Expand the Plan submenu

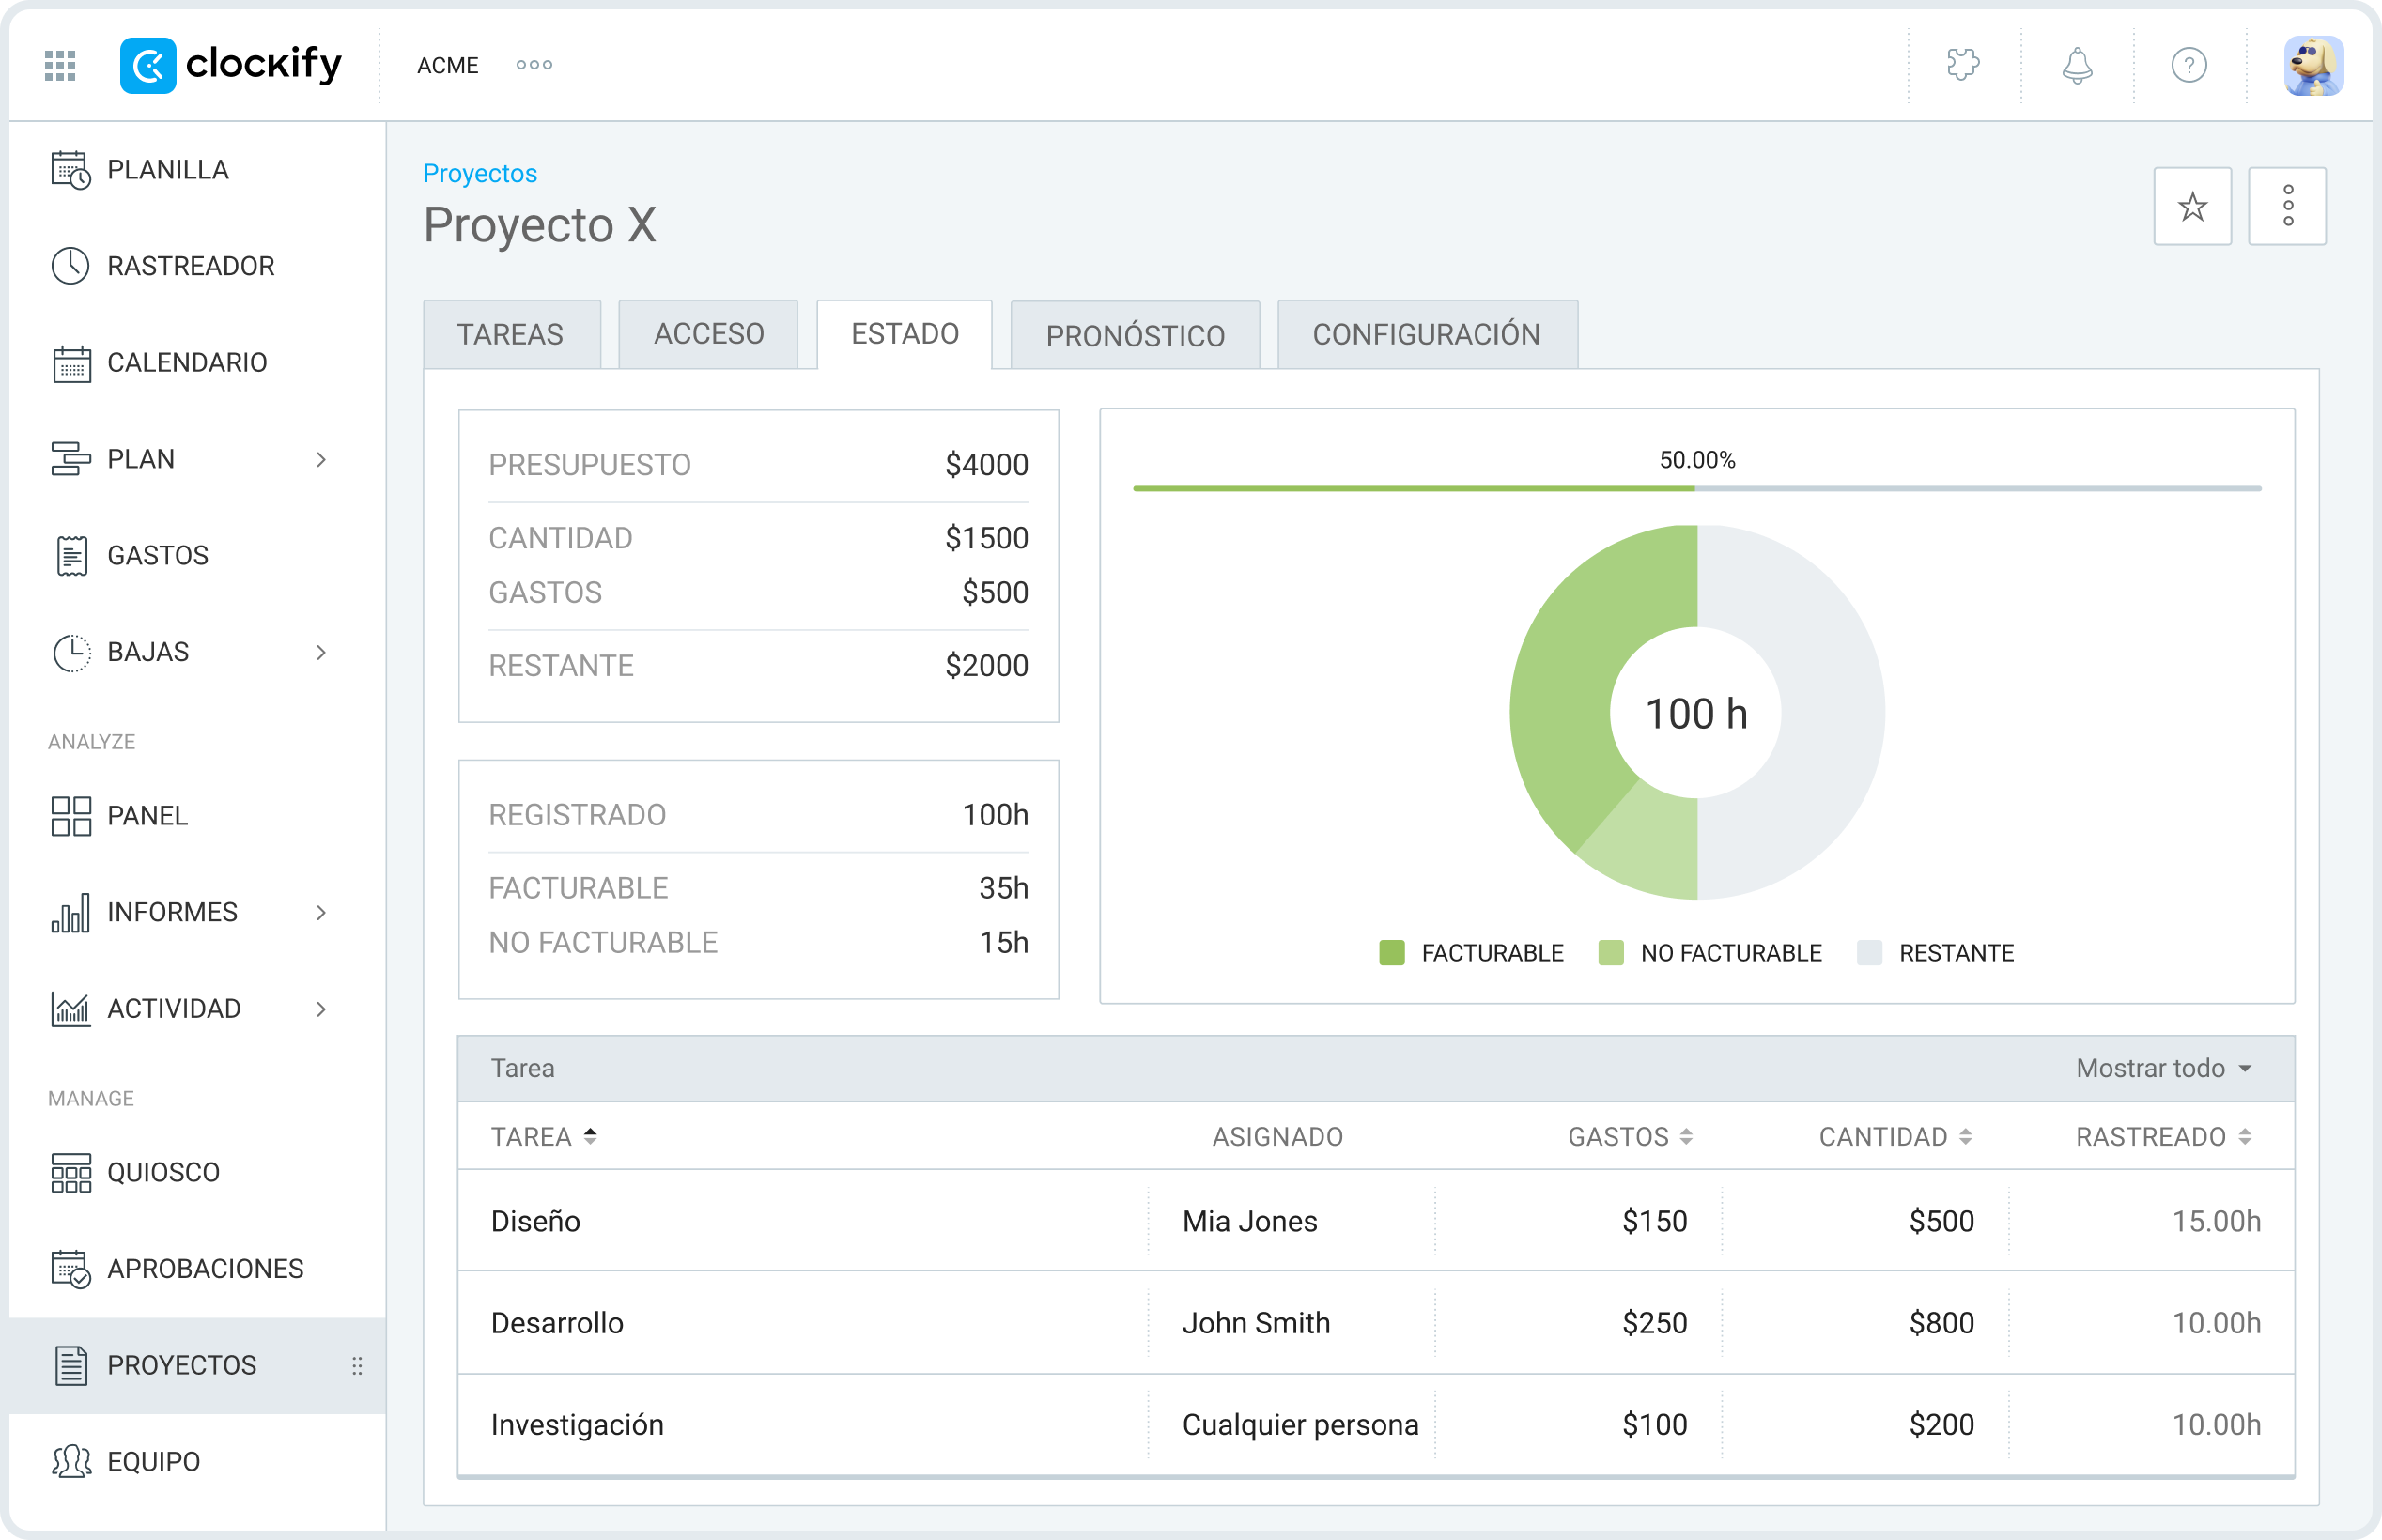320,459
